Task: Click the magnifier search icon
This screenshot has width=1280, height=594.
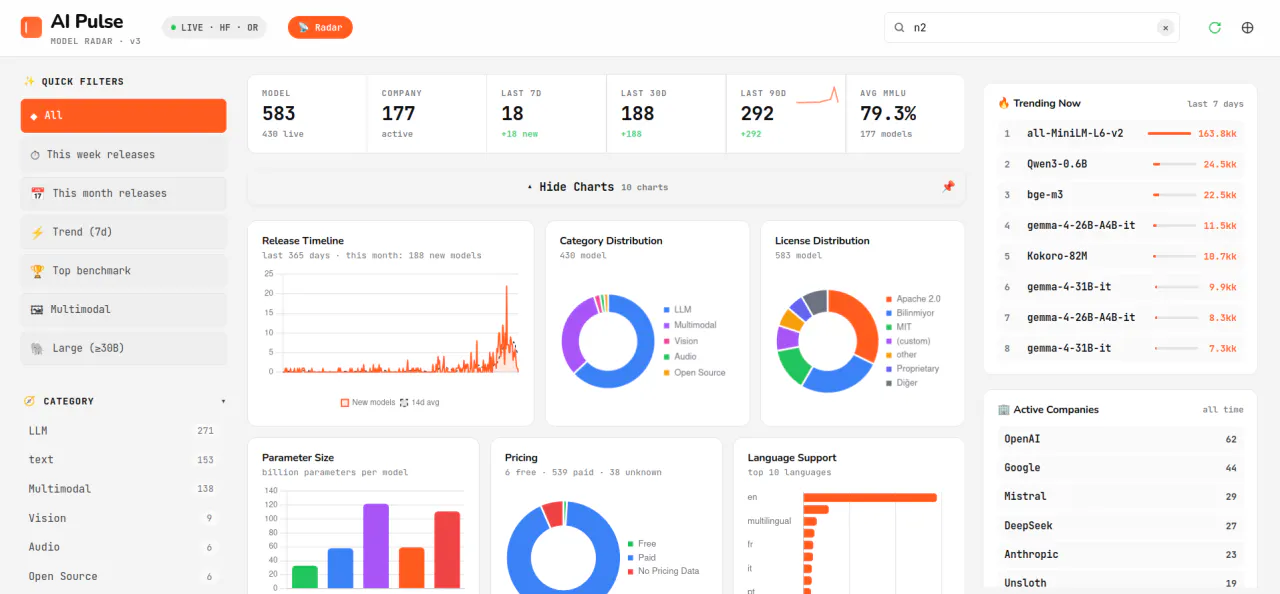Action: click(899, 28)
